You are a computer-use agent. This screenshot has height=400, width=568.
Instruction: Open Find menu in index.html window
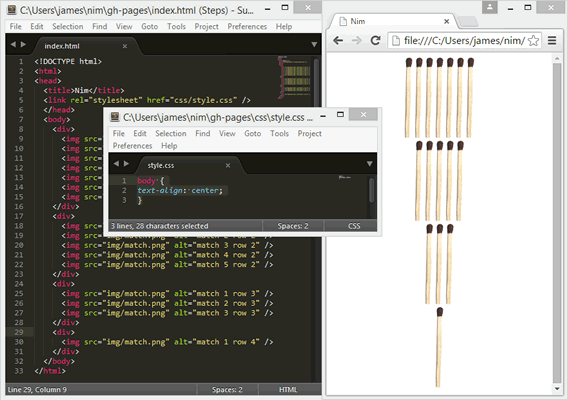99,26
